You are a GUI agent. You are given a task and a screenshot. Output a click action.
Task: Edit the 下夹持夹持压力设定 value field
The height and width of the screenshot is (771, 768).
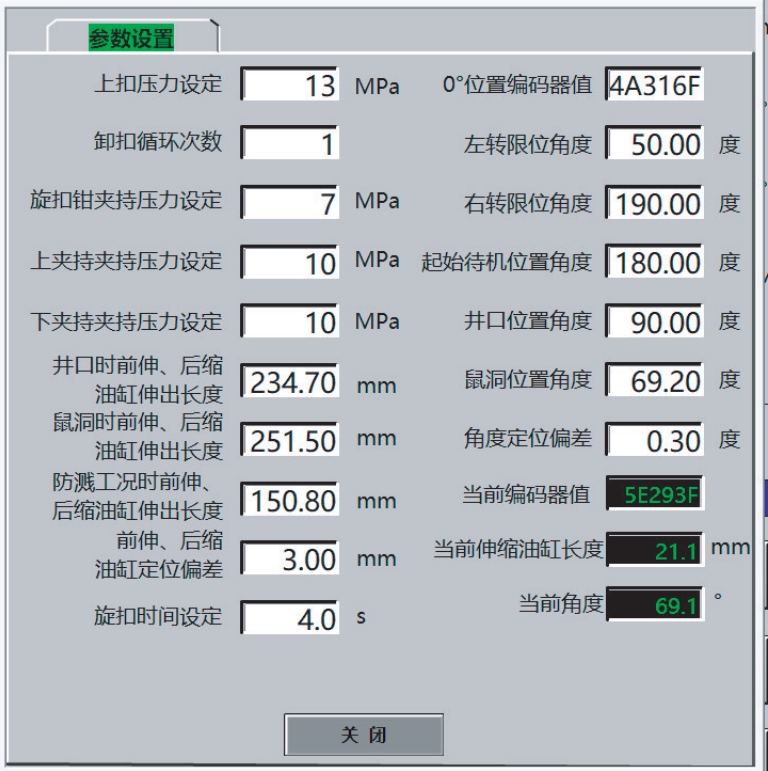290,321
